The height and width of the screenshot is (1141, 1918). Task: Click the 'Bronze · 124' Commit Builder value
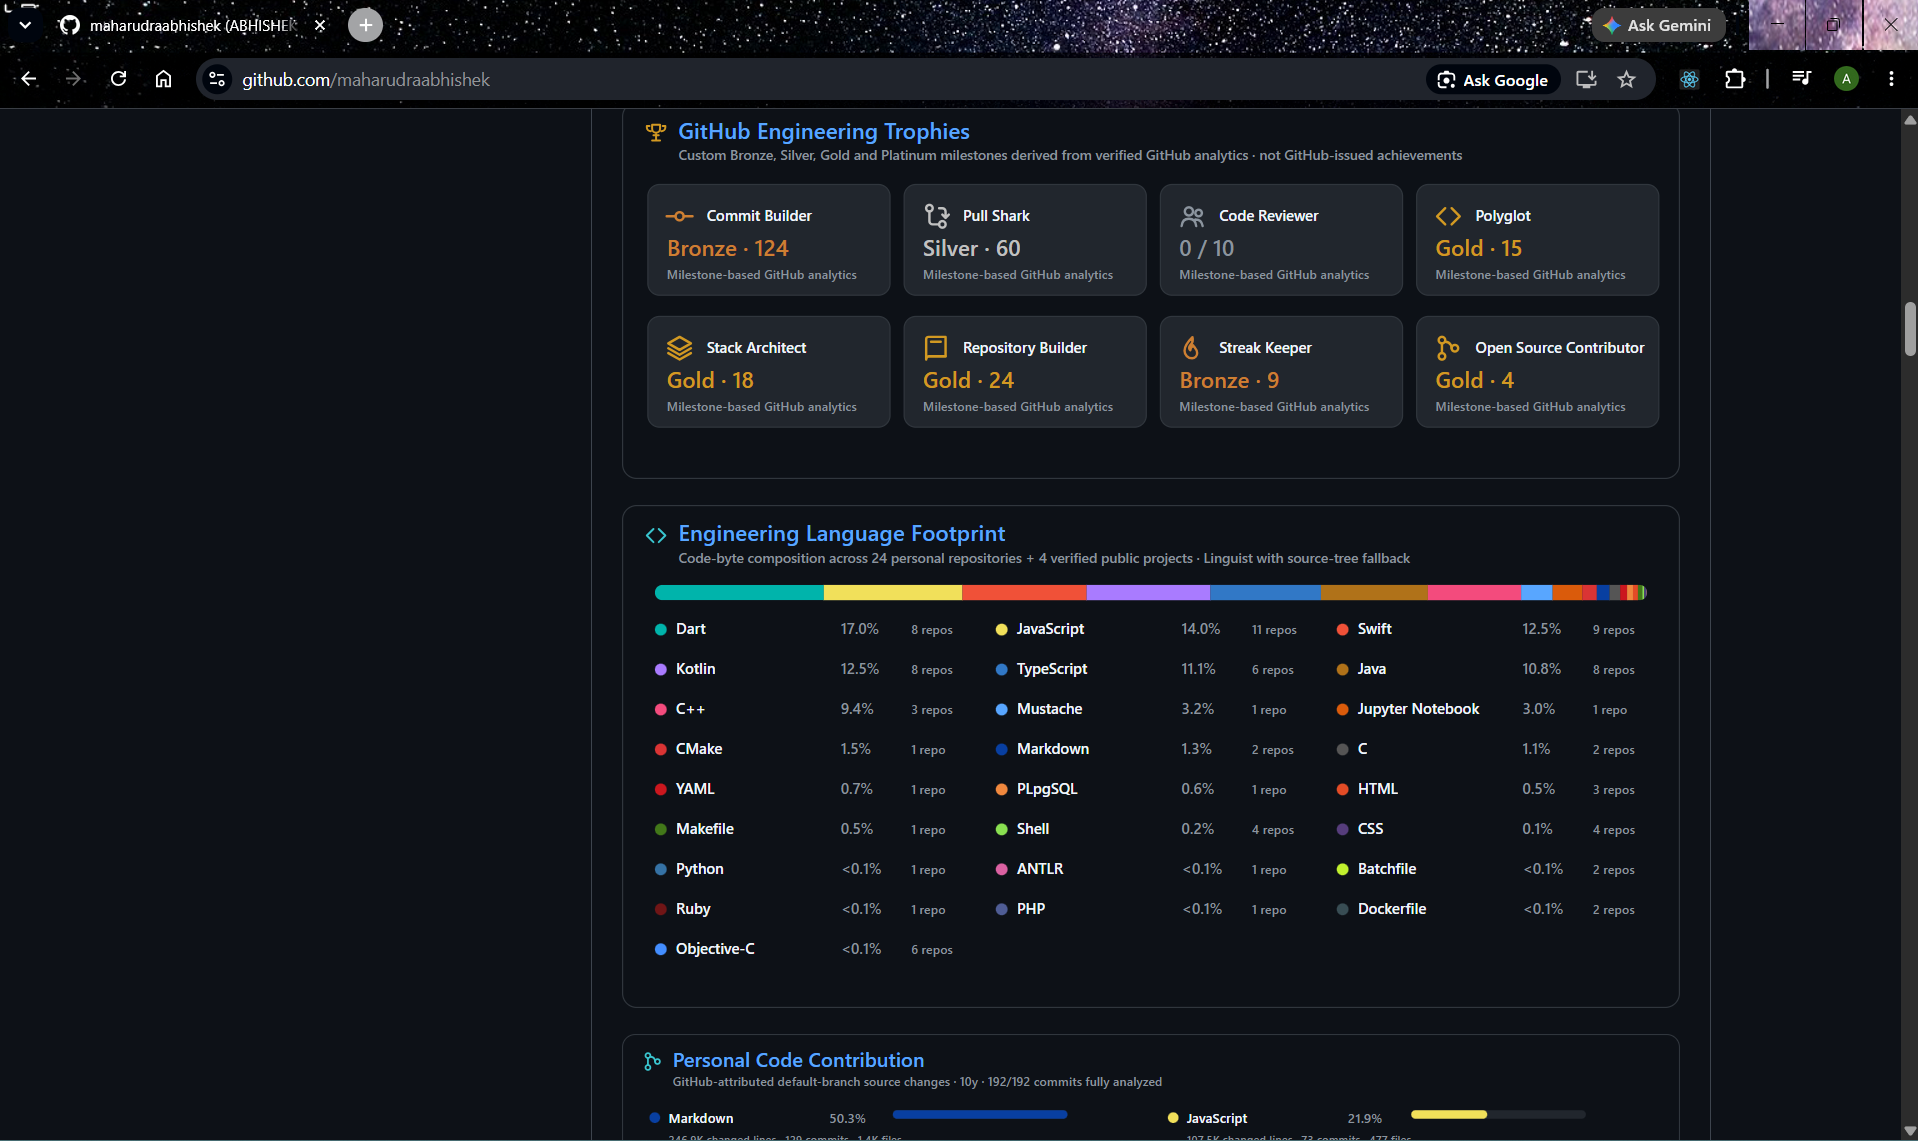pyautogui.click(x=727, y=248)
